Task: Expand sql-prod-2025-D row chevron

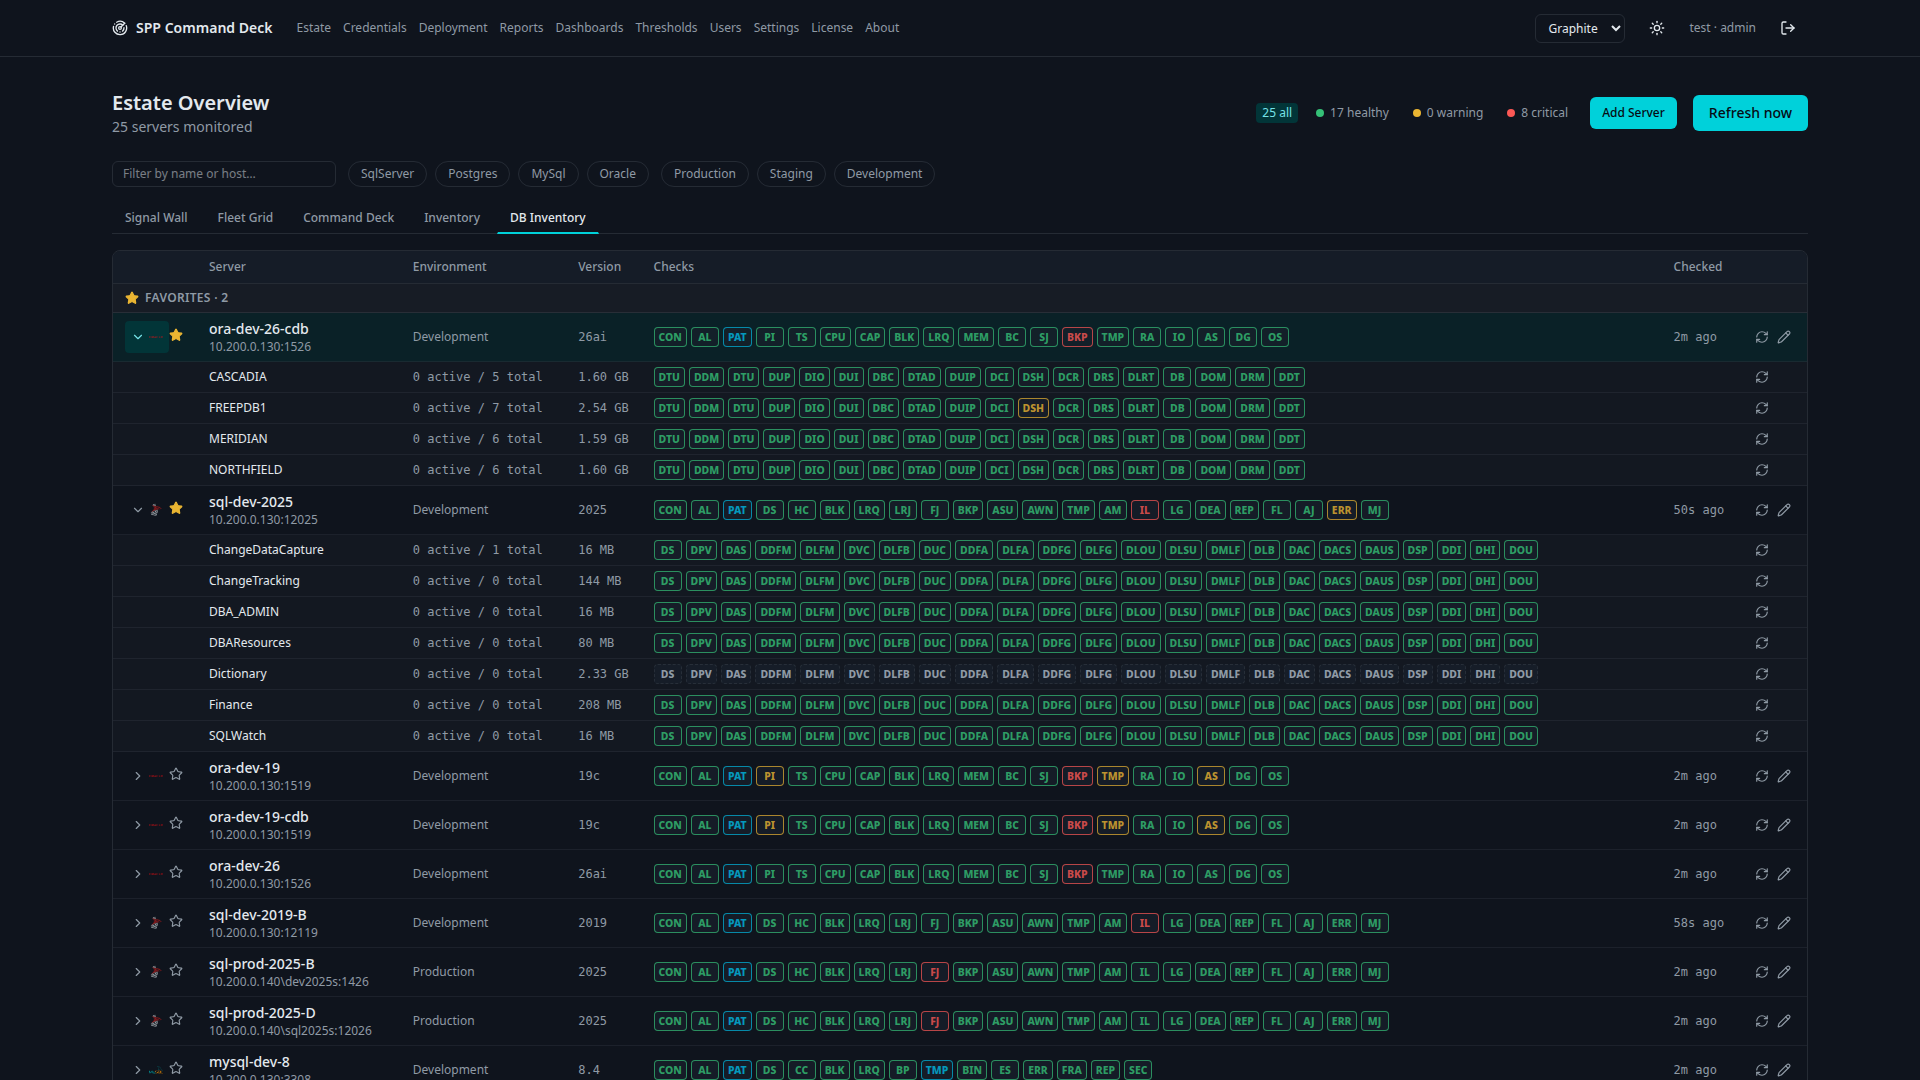Action: click(138, 1021)
